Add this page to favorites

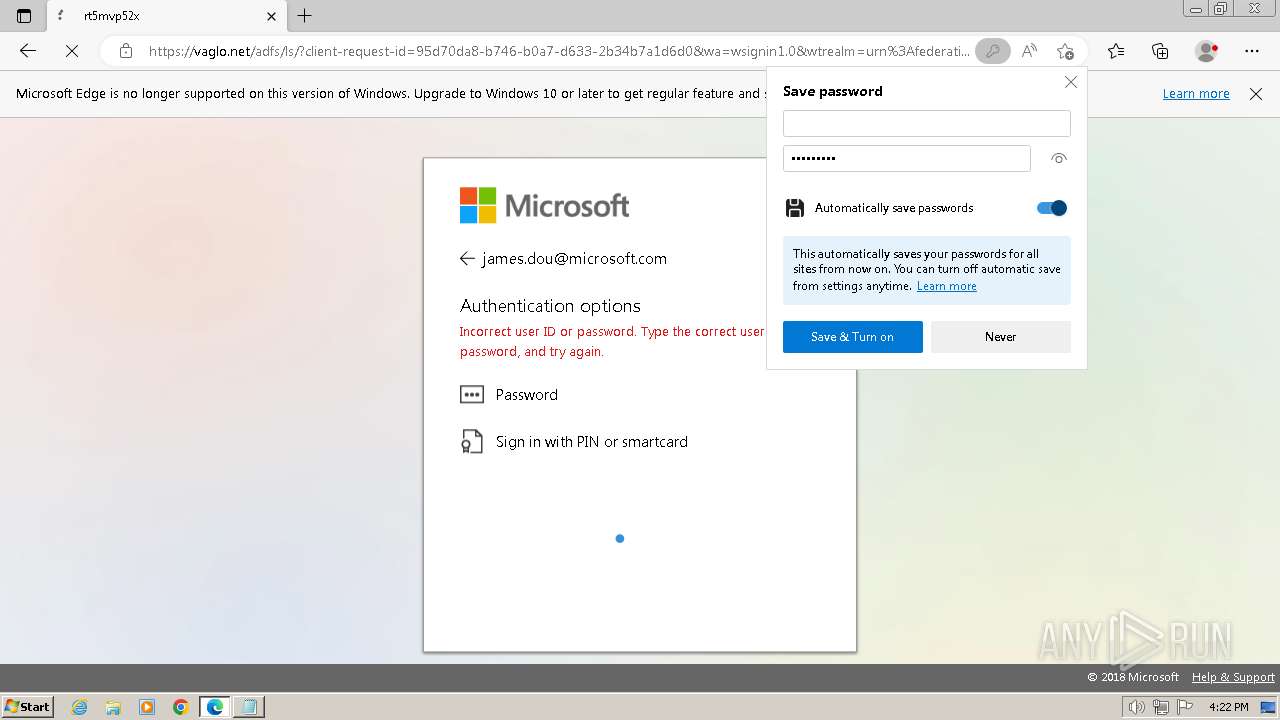(x=1065, y=51)
